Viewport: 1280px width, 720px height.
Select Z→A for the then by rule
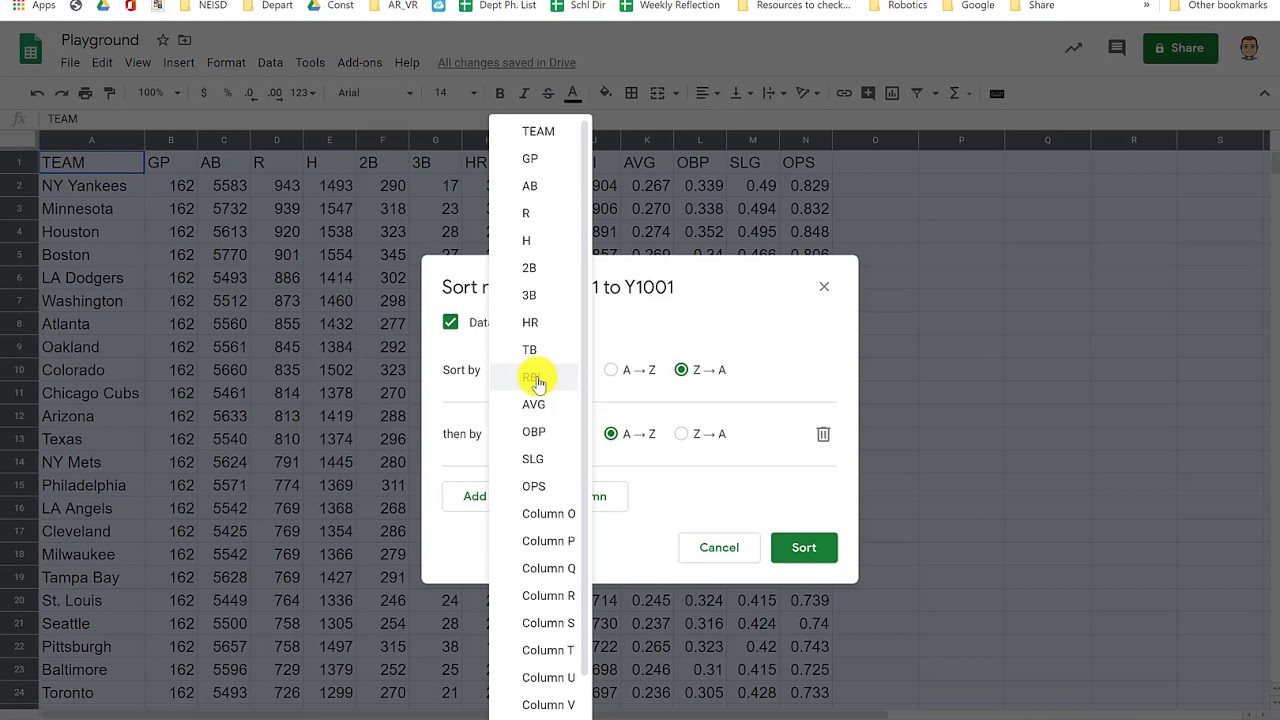681,434
